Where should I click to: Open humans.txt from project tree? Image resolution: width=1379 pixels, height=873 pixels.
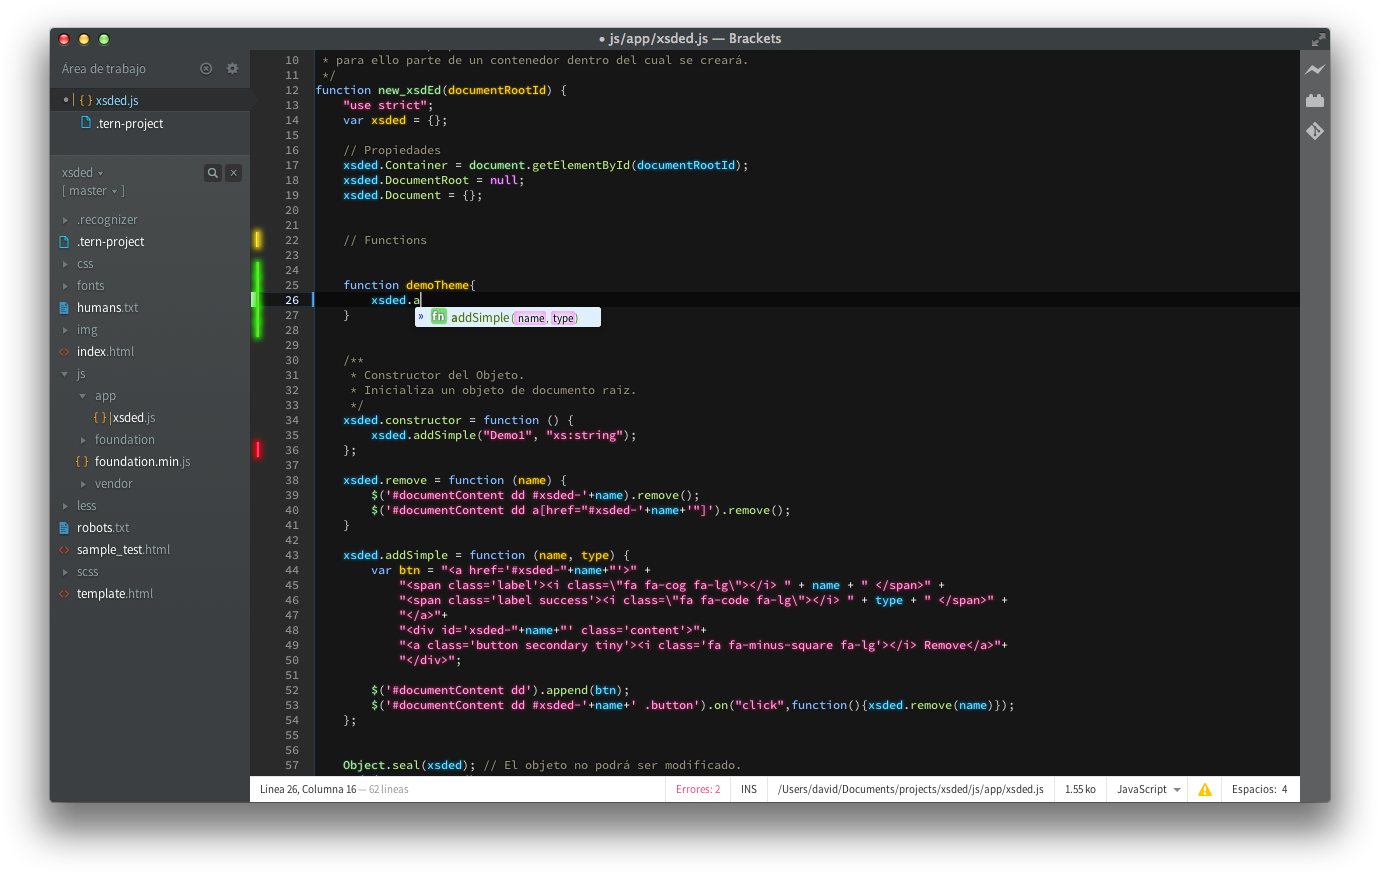107,308
